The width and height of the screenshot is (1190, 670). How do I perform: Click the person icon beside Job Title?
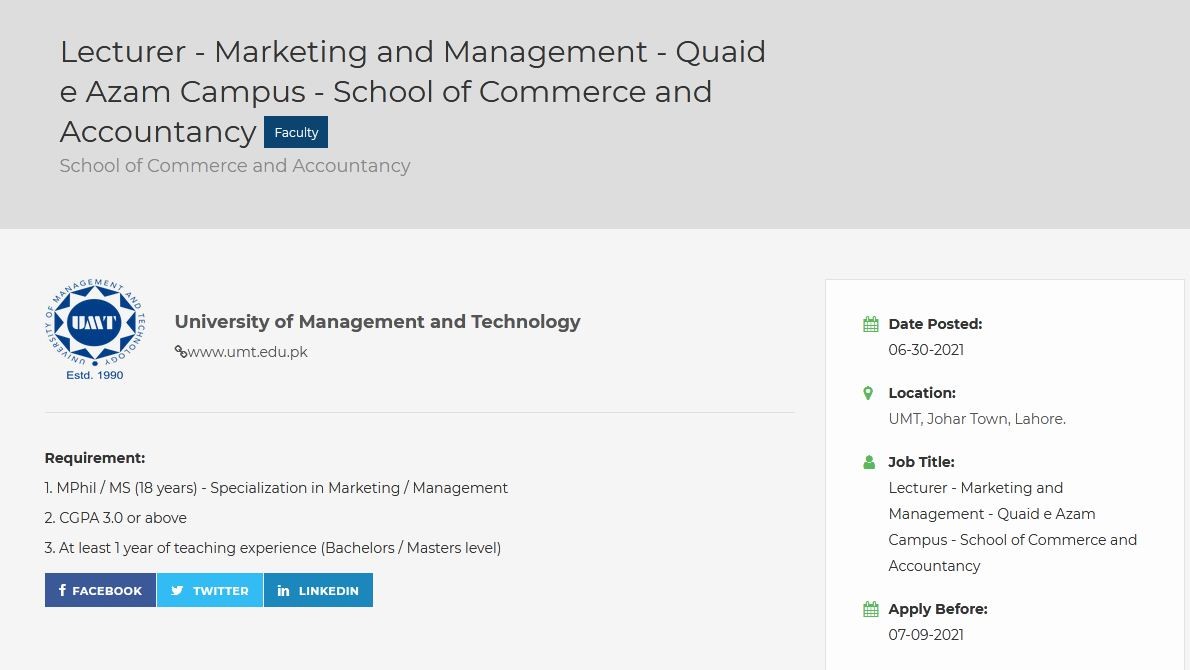pos(869,462)
